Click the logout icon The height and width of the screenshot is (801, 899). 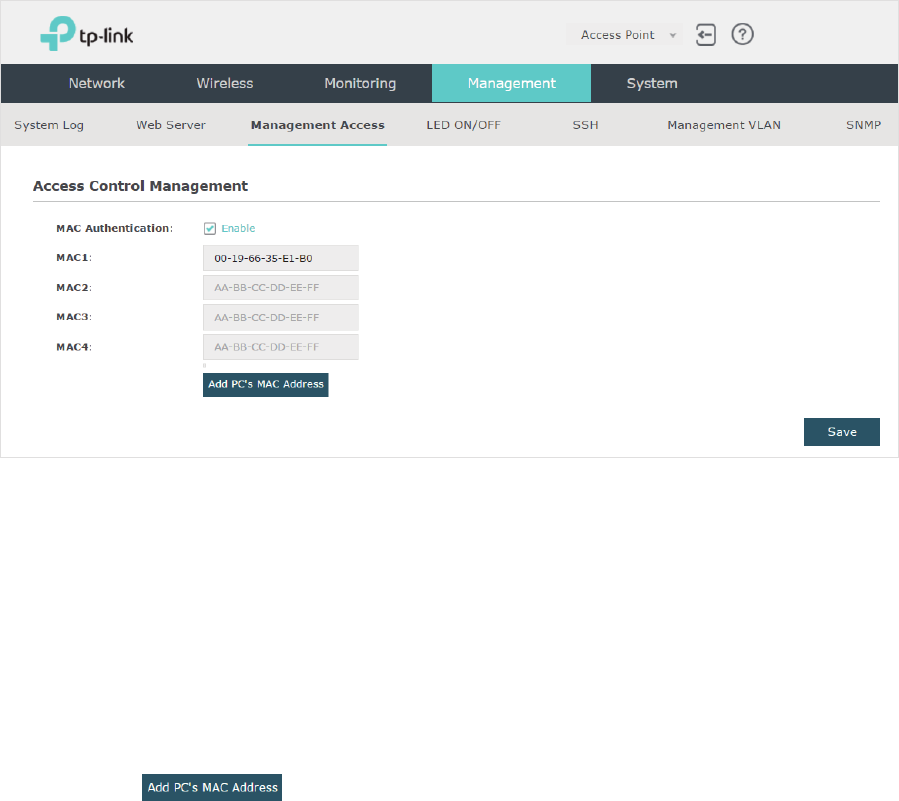(706, 34)
